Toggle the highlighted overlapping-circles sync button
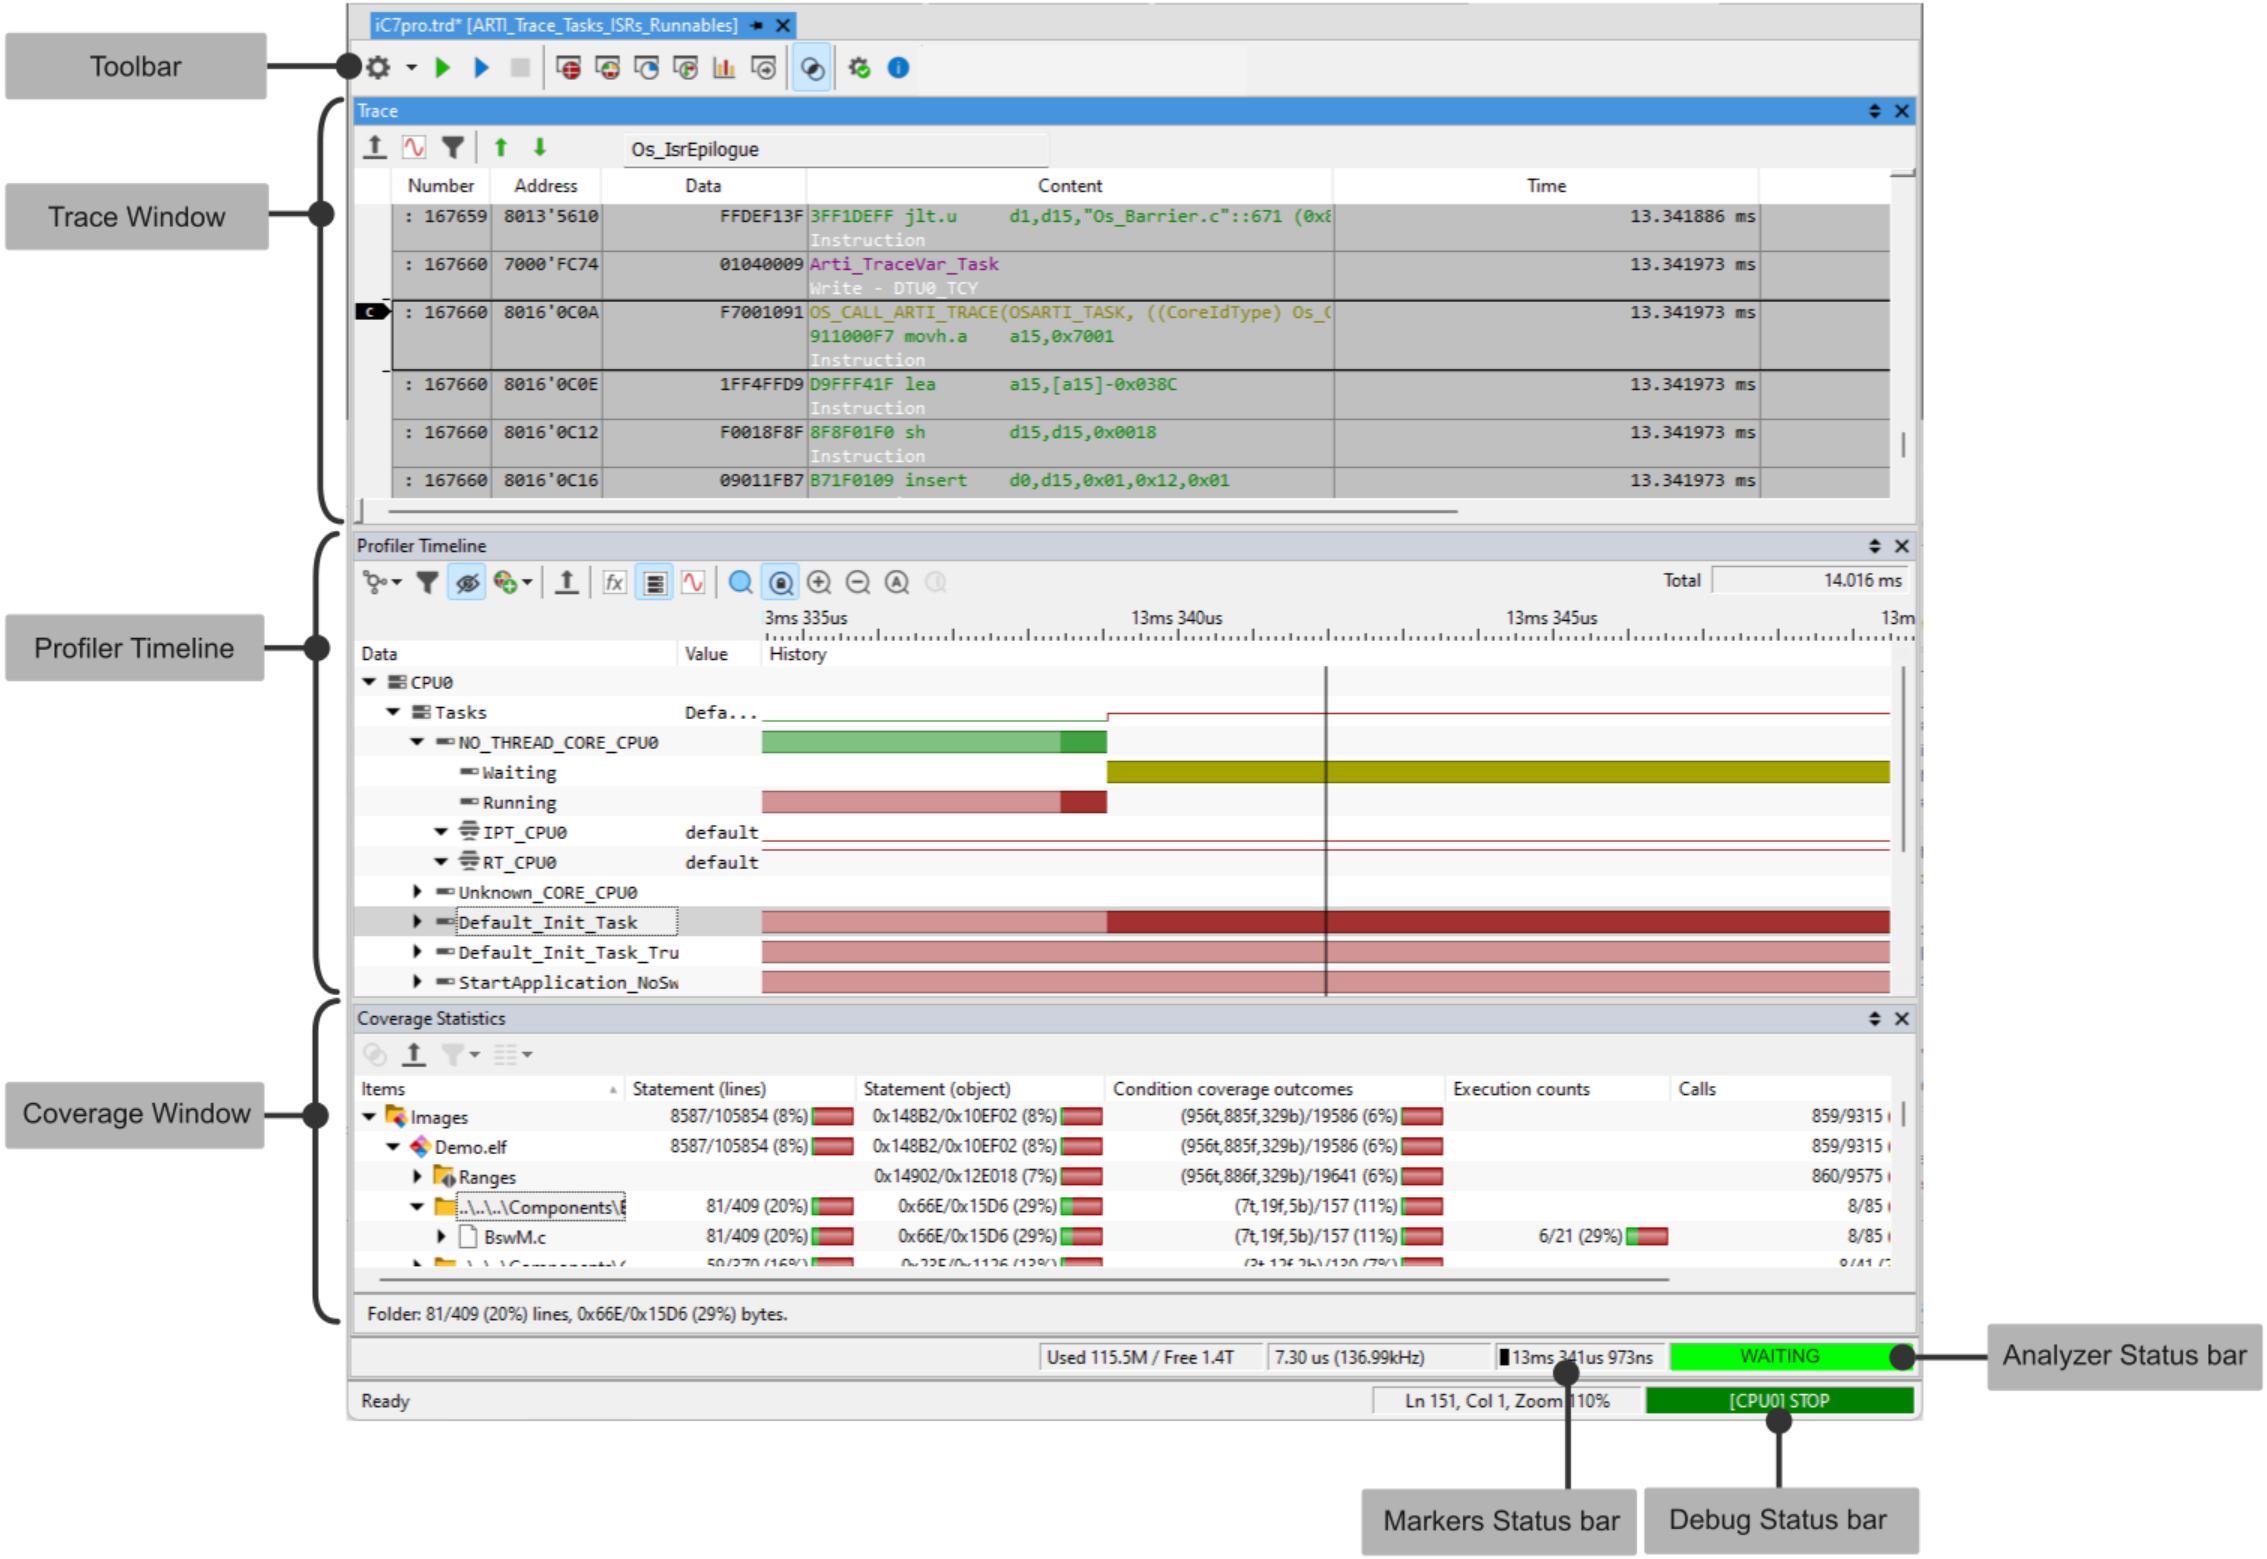Viewport: 2267px width, 1559px height. 812,68
